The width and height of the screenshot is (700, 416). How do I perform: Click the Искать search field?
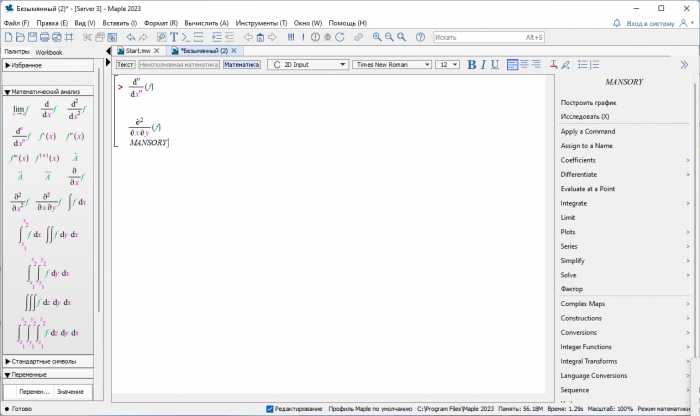(x=489, y=37)
